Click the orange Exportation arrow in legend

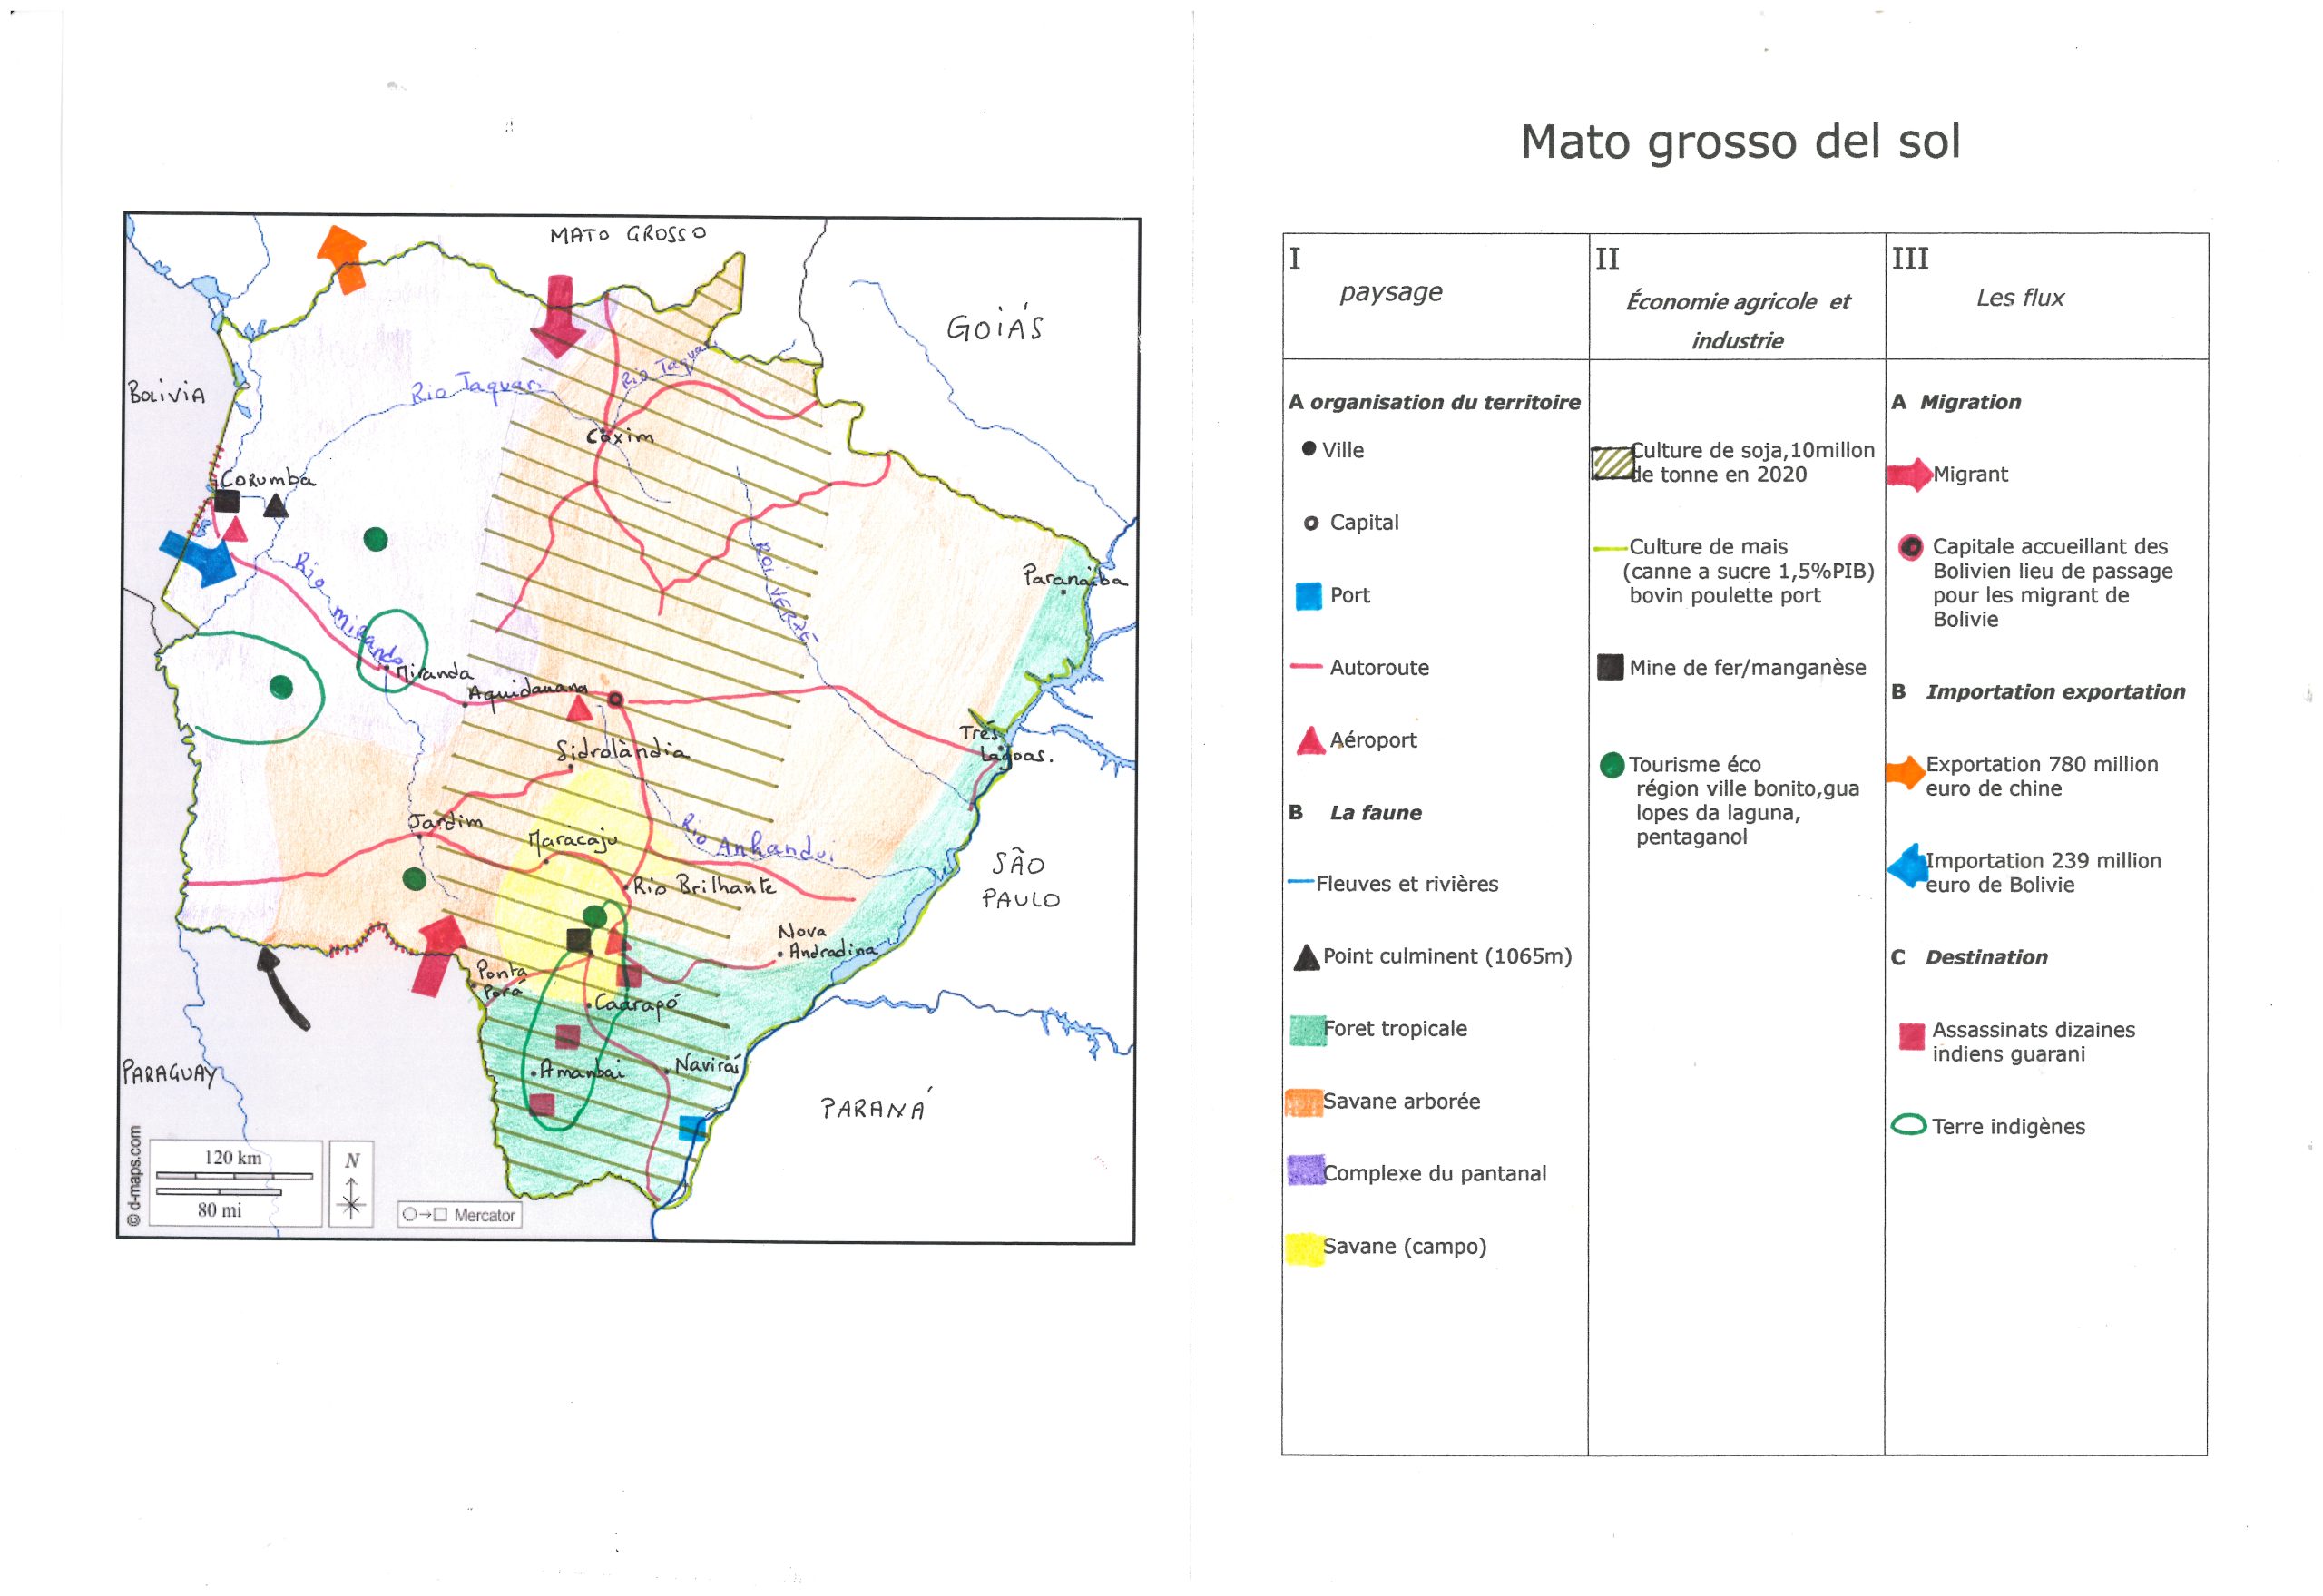pos(1905,772)
